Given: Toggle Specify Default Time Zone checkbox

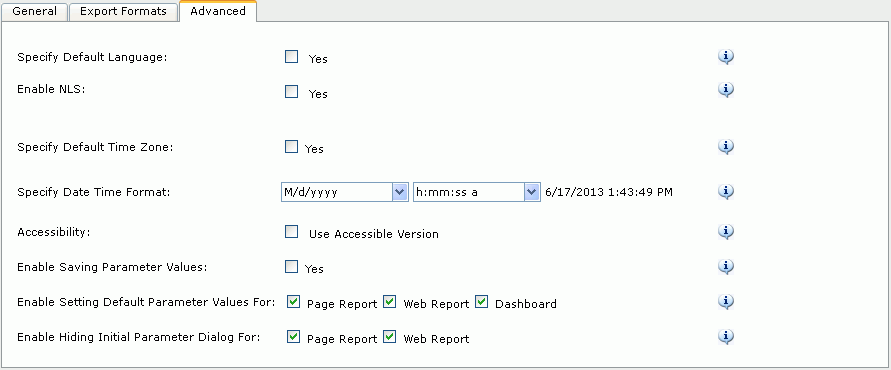Looking at the screenshot, I should [291, 147].
